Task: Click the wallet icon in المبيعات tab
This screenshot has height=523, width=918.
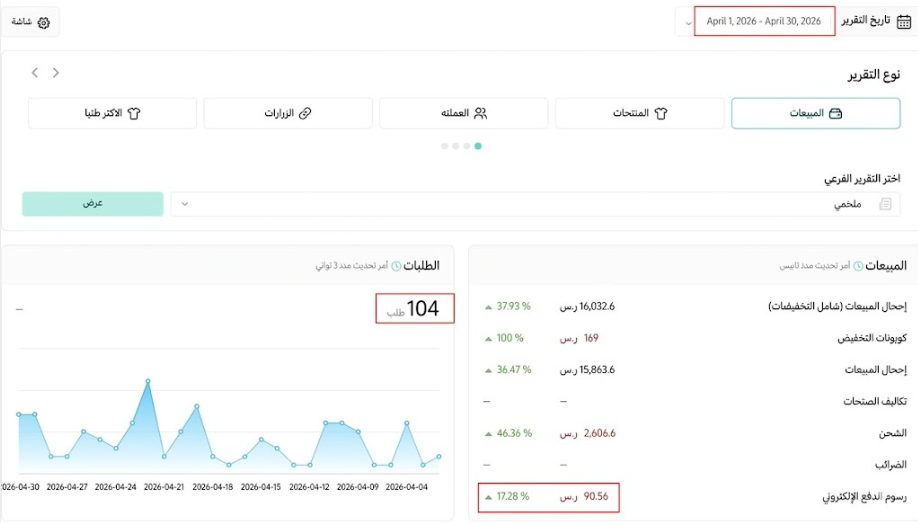Action: point(835,113)
